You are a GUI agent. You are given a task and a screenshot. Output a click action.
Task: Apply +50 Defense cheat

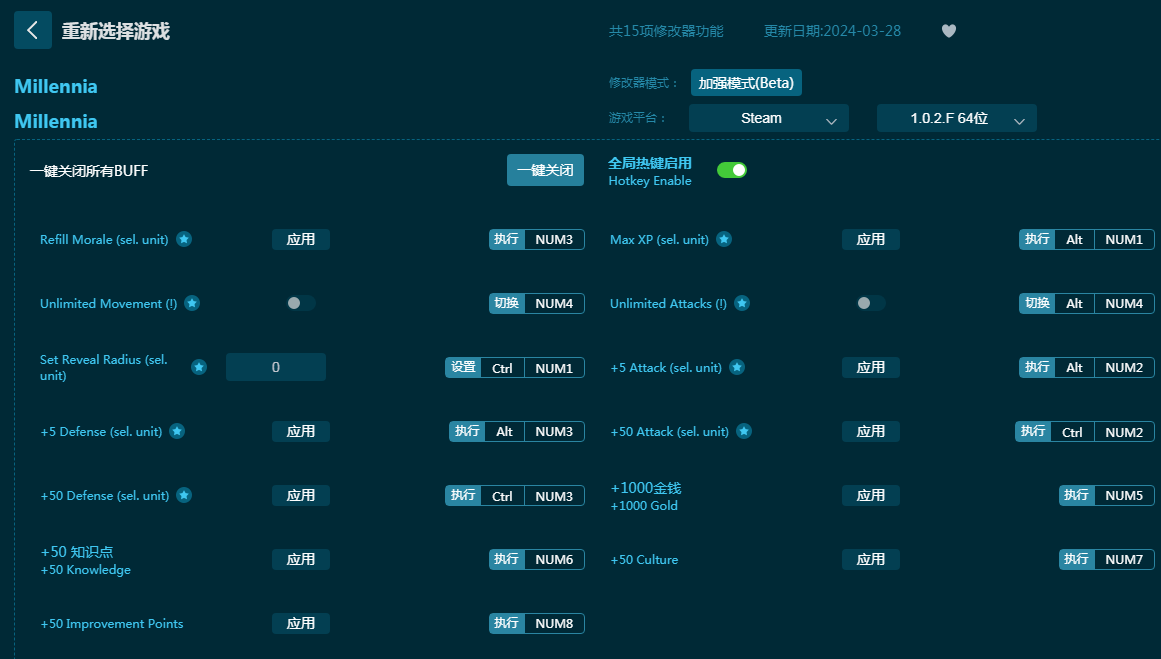(x=301, y=495)
